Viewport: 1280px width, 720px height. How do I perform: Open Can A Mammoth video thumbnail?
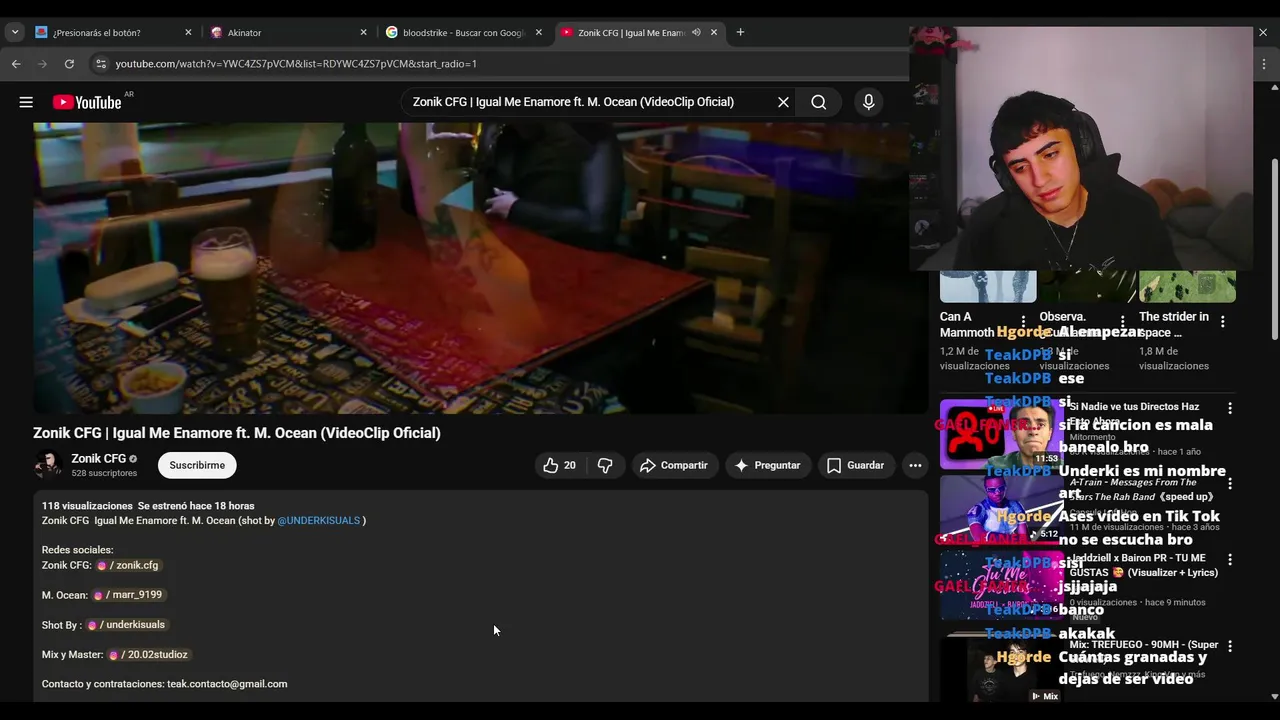[x=988, y=286]
